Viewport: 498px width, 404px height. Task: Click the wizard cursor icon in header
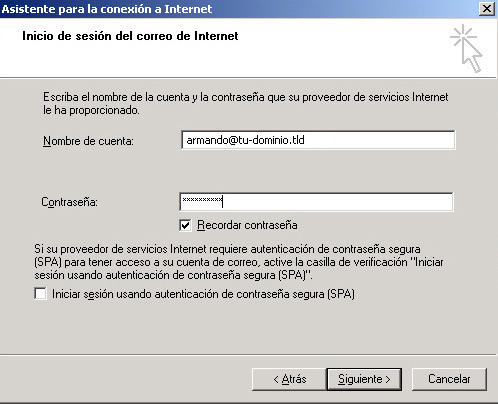[x=467, y=48]
